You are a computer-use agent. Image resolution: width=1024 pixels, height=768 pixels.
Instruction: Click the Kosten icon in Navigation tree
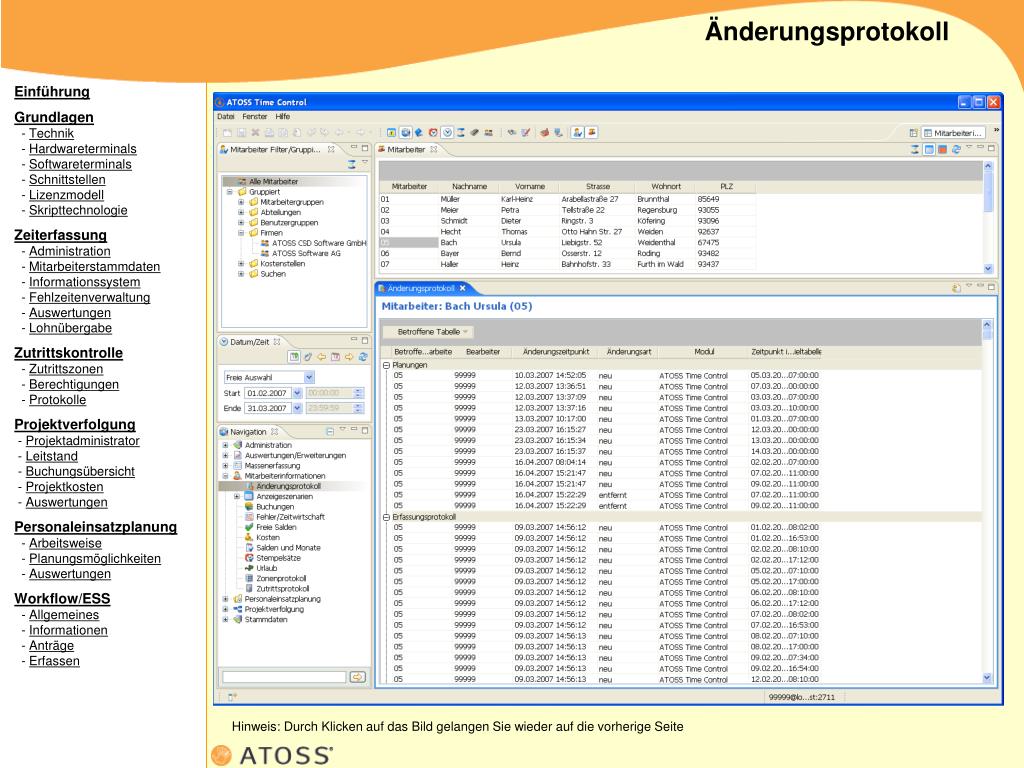click(x=249, y=537)
